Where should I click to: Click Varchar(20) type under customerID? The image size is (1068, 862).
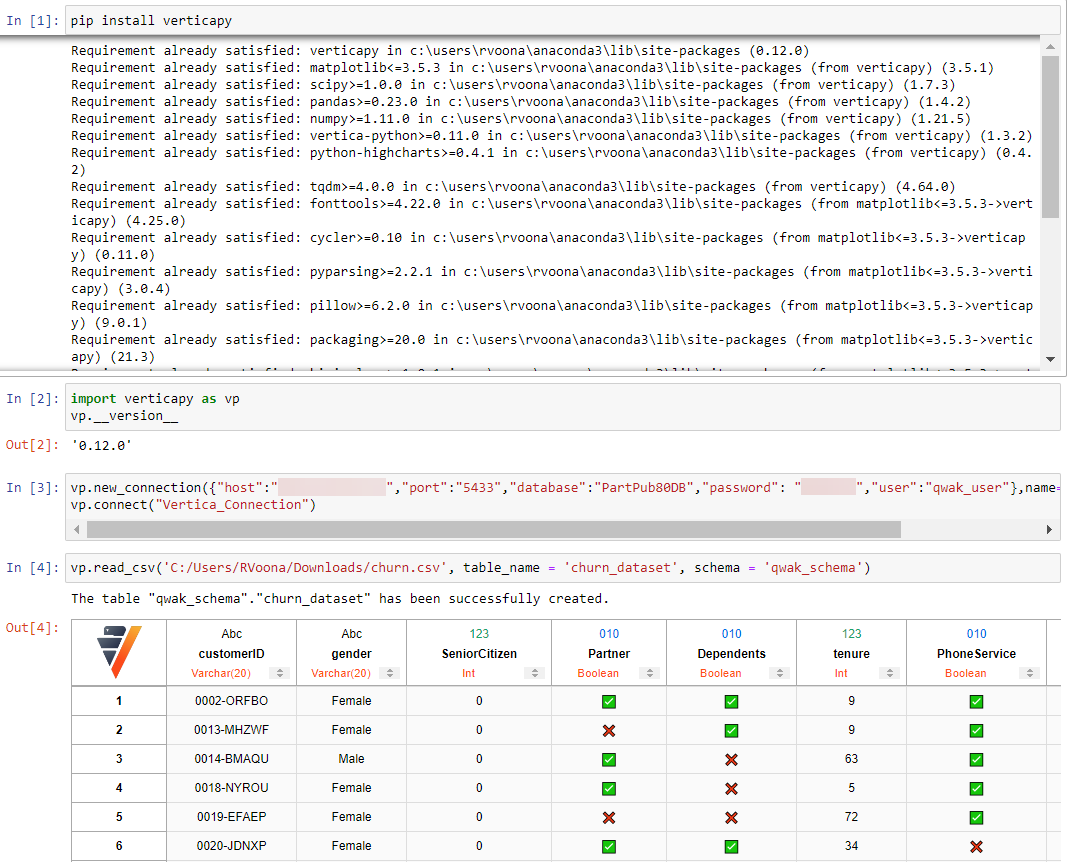221,673
